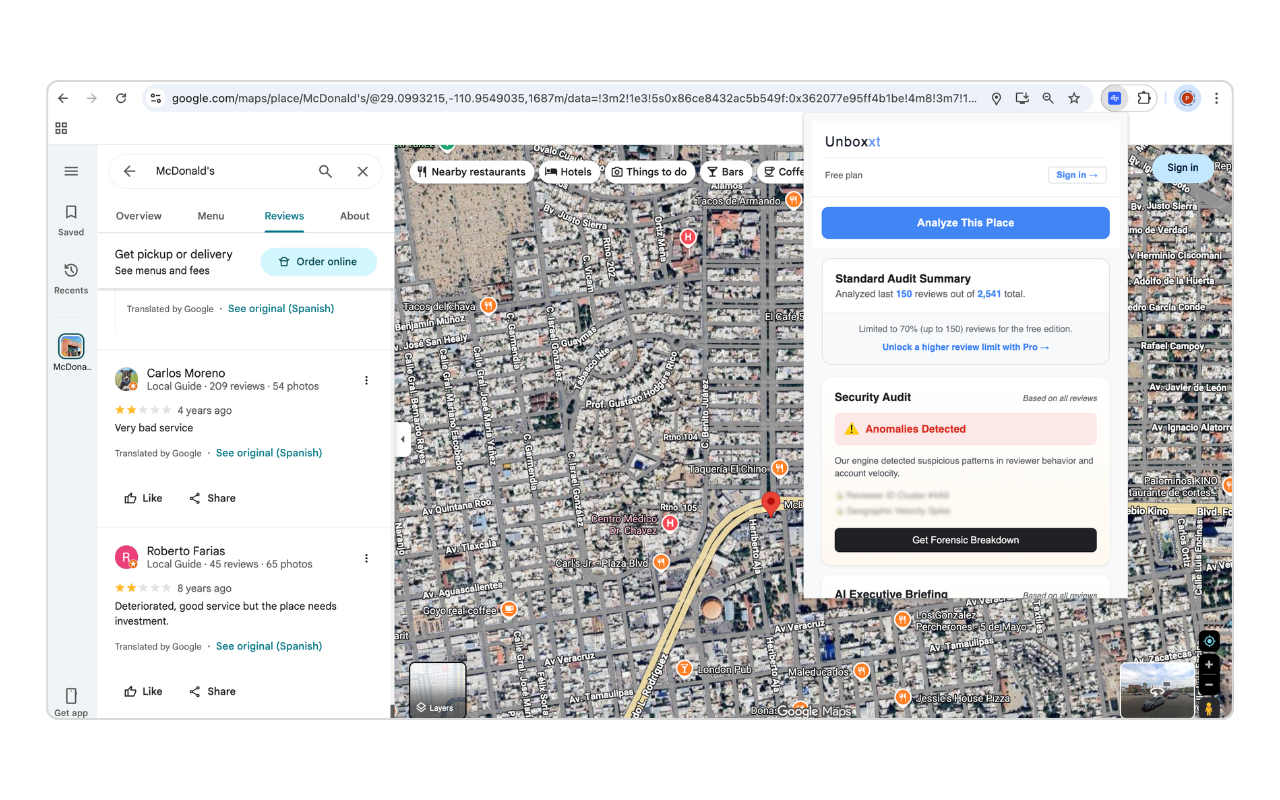Screen dimensions: 1280x800
Task: Like Carlos Moreno's review
Action: pyautogui.click(x=143, y=498)
